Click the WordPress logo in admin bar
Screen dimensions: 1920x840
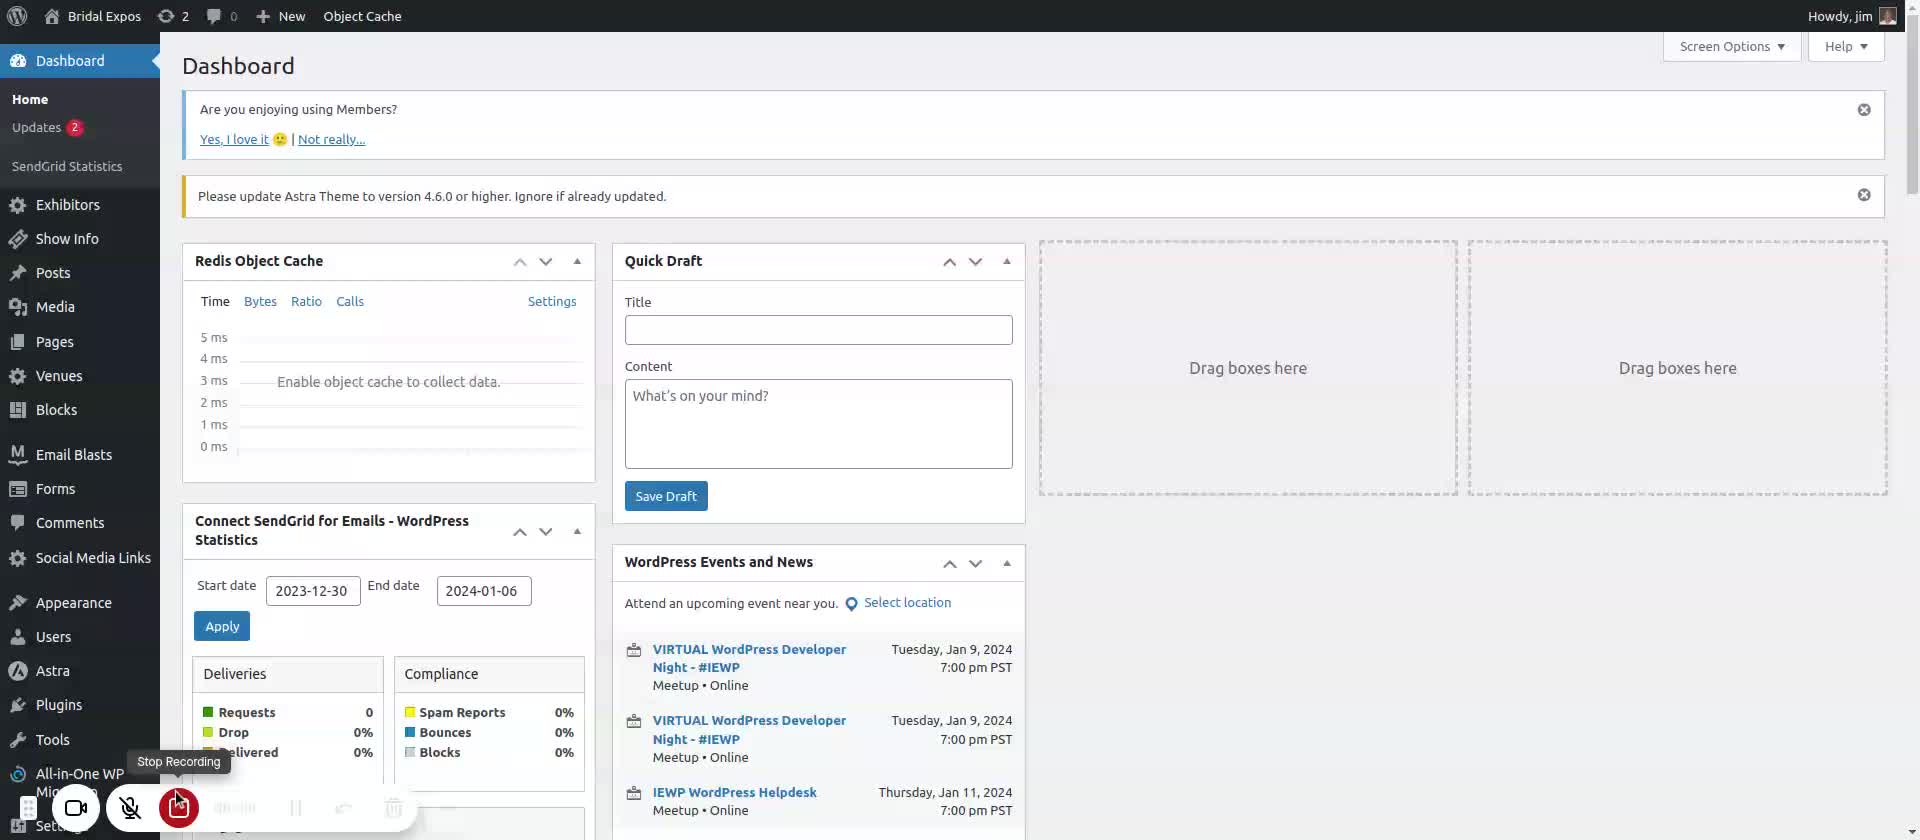coord(17,16)
